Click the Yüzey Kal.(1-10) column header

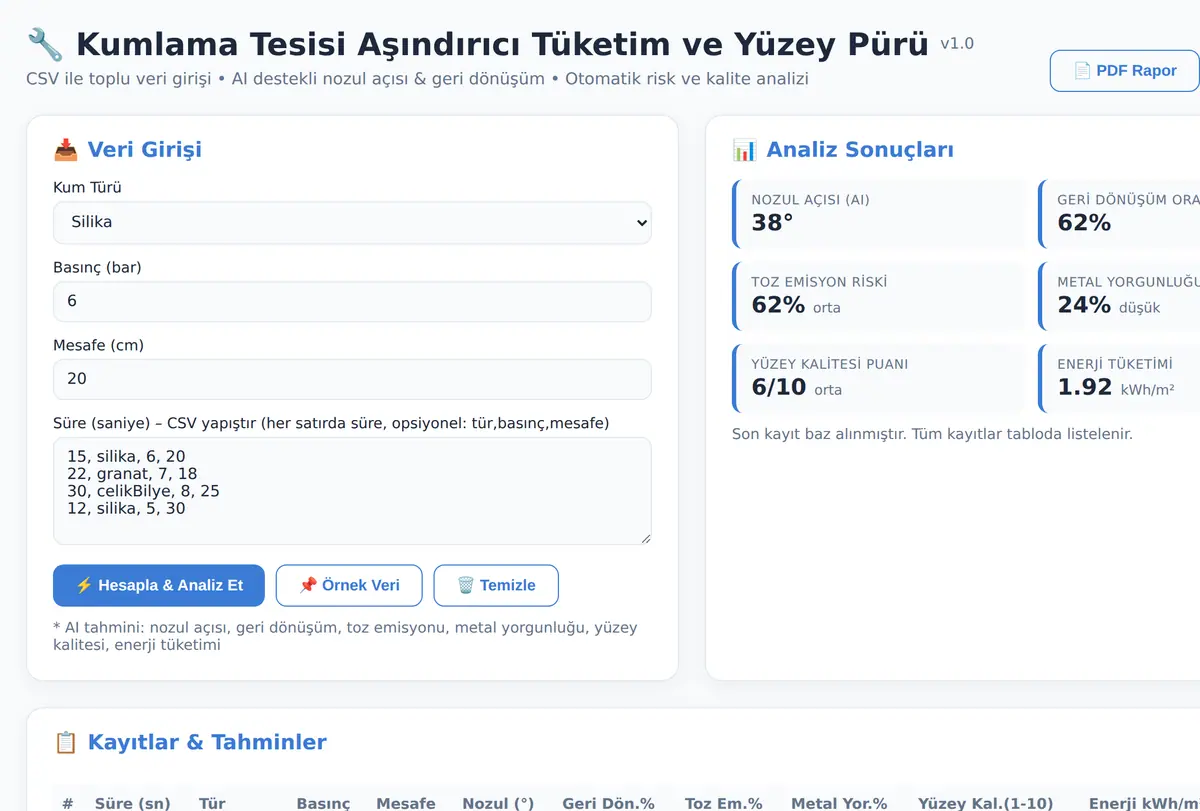click(x=985, y=803)
